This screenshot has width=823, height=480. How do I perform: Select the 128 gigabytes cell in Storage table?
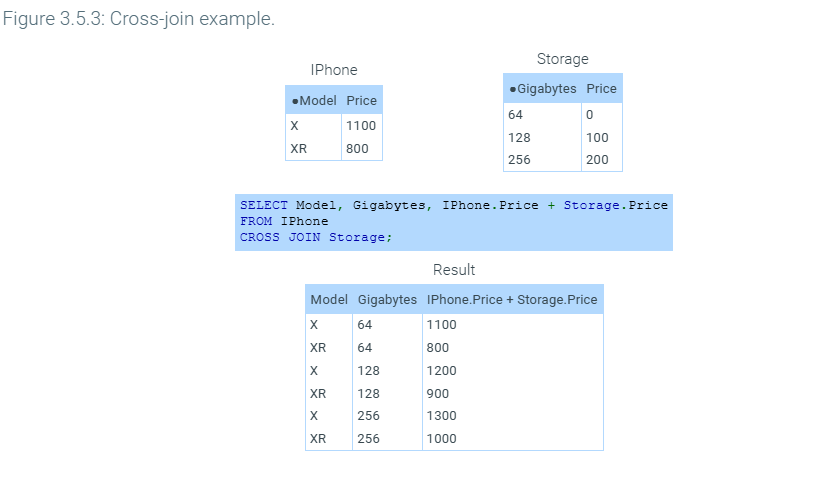coord(519,138)
